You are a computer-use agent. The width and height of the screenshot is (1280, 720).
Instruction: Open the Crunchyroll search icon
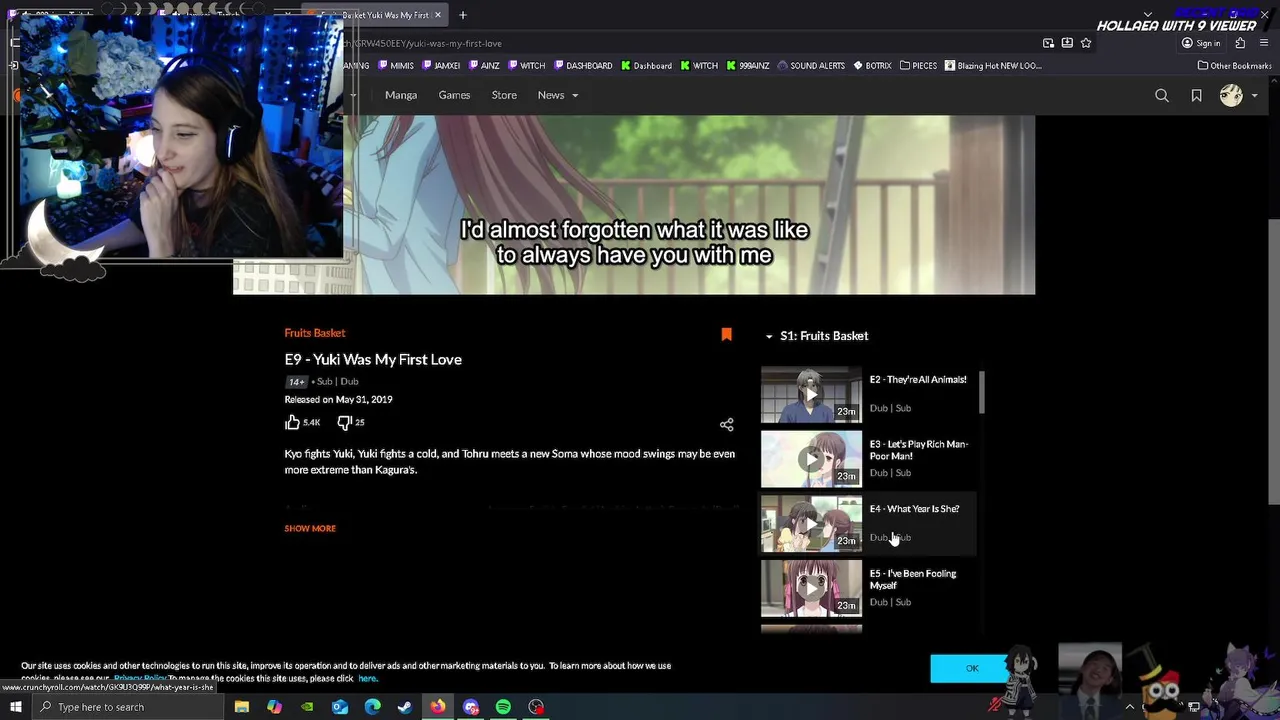(x=1161, y=96)
